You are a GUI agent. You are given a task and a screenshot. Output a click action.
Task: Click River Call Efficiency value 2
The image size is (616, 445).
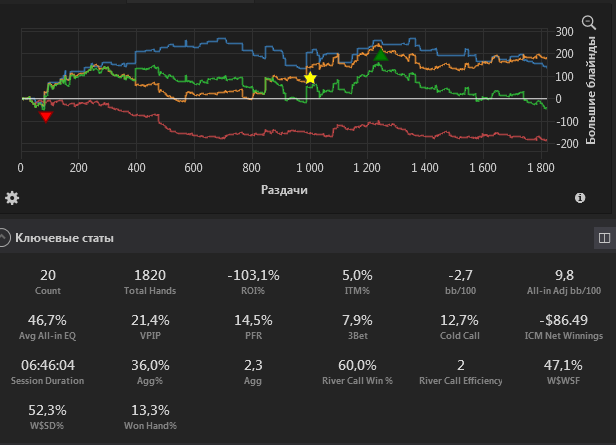[x=461, y=365]
